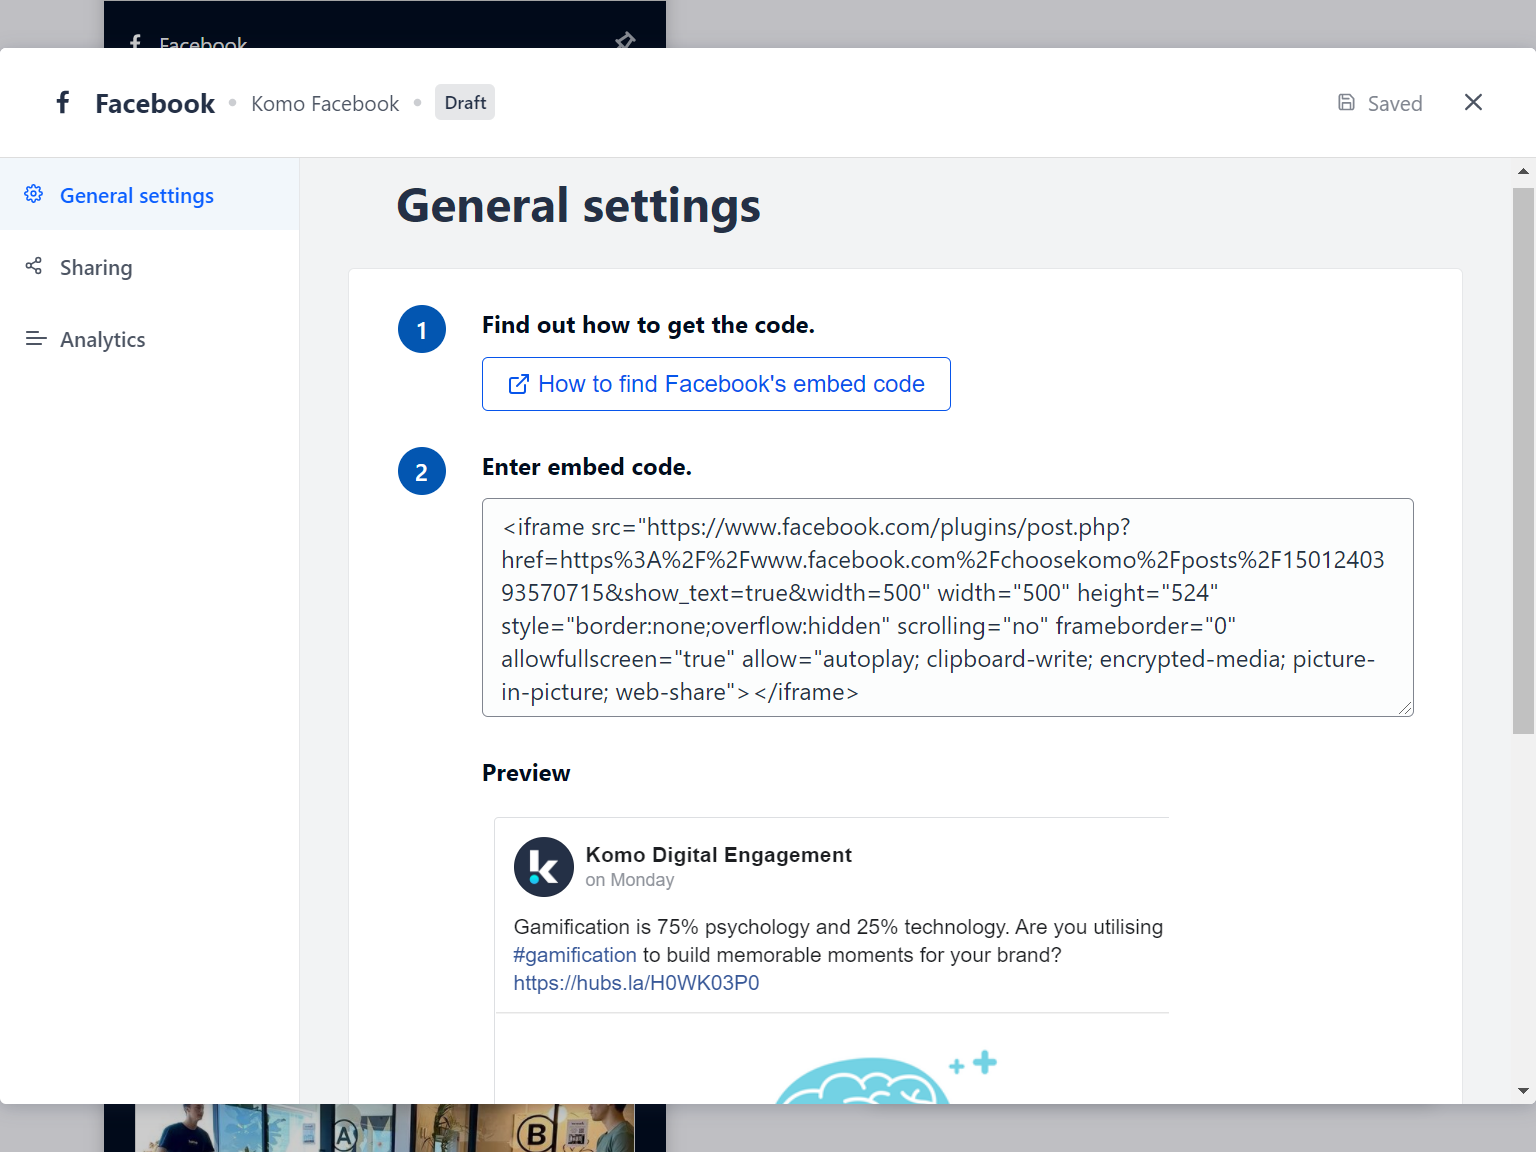
Task: Close the Facebook settings dialog
Action: pyautogui.click(x=1473, y=103)
